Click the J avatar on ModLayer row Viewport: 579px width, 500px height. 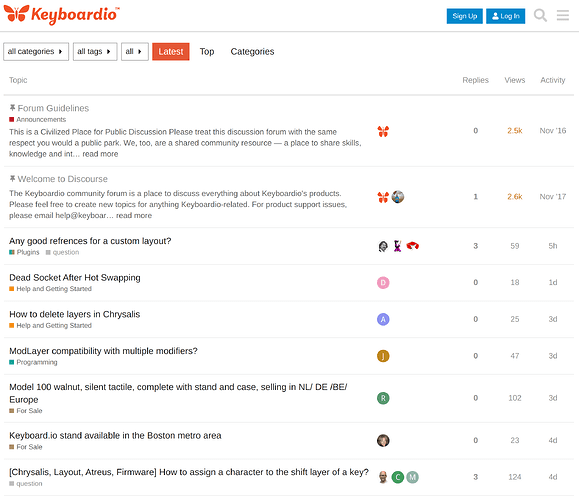point(383,356)
